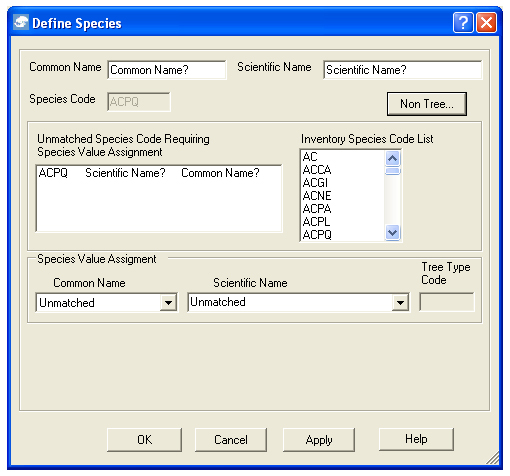Click the resize grip in dialog corner

pyautogui.click(x=492, y=458)
